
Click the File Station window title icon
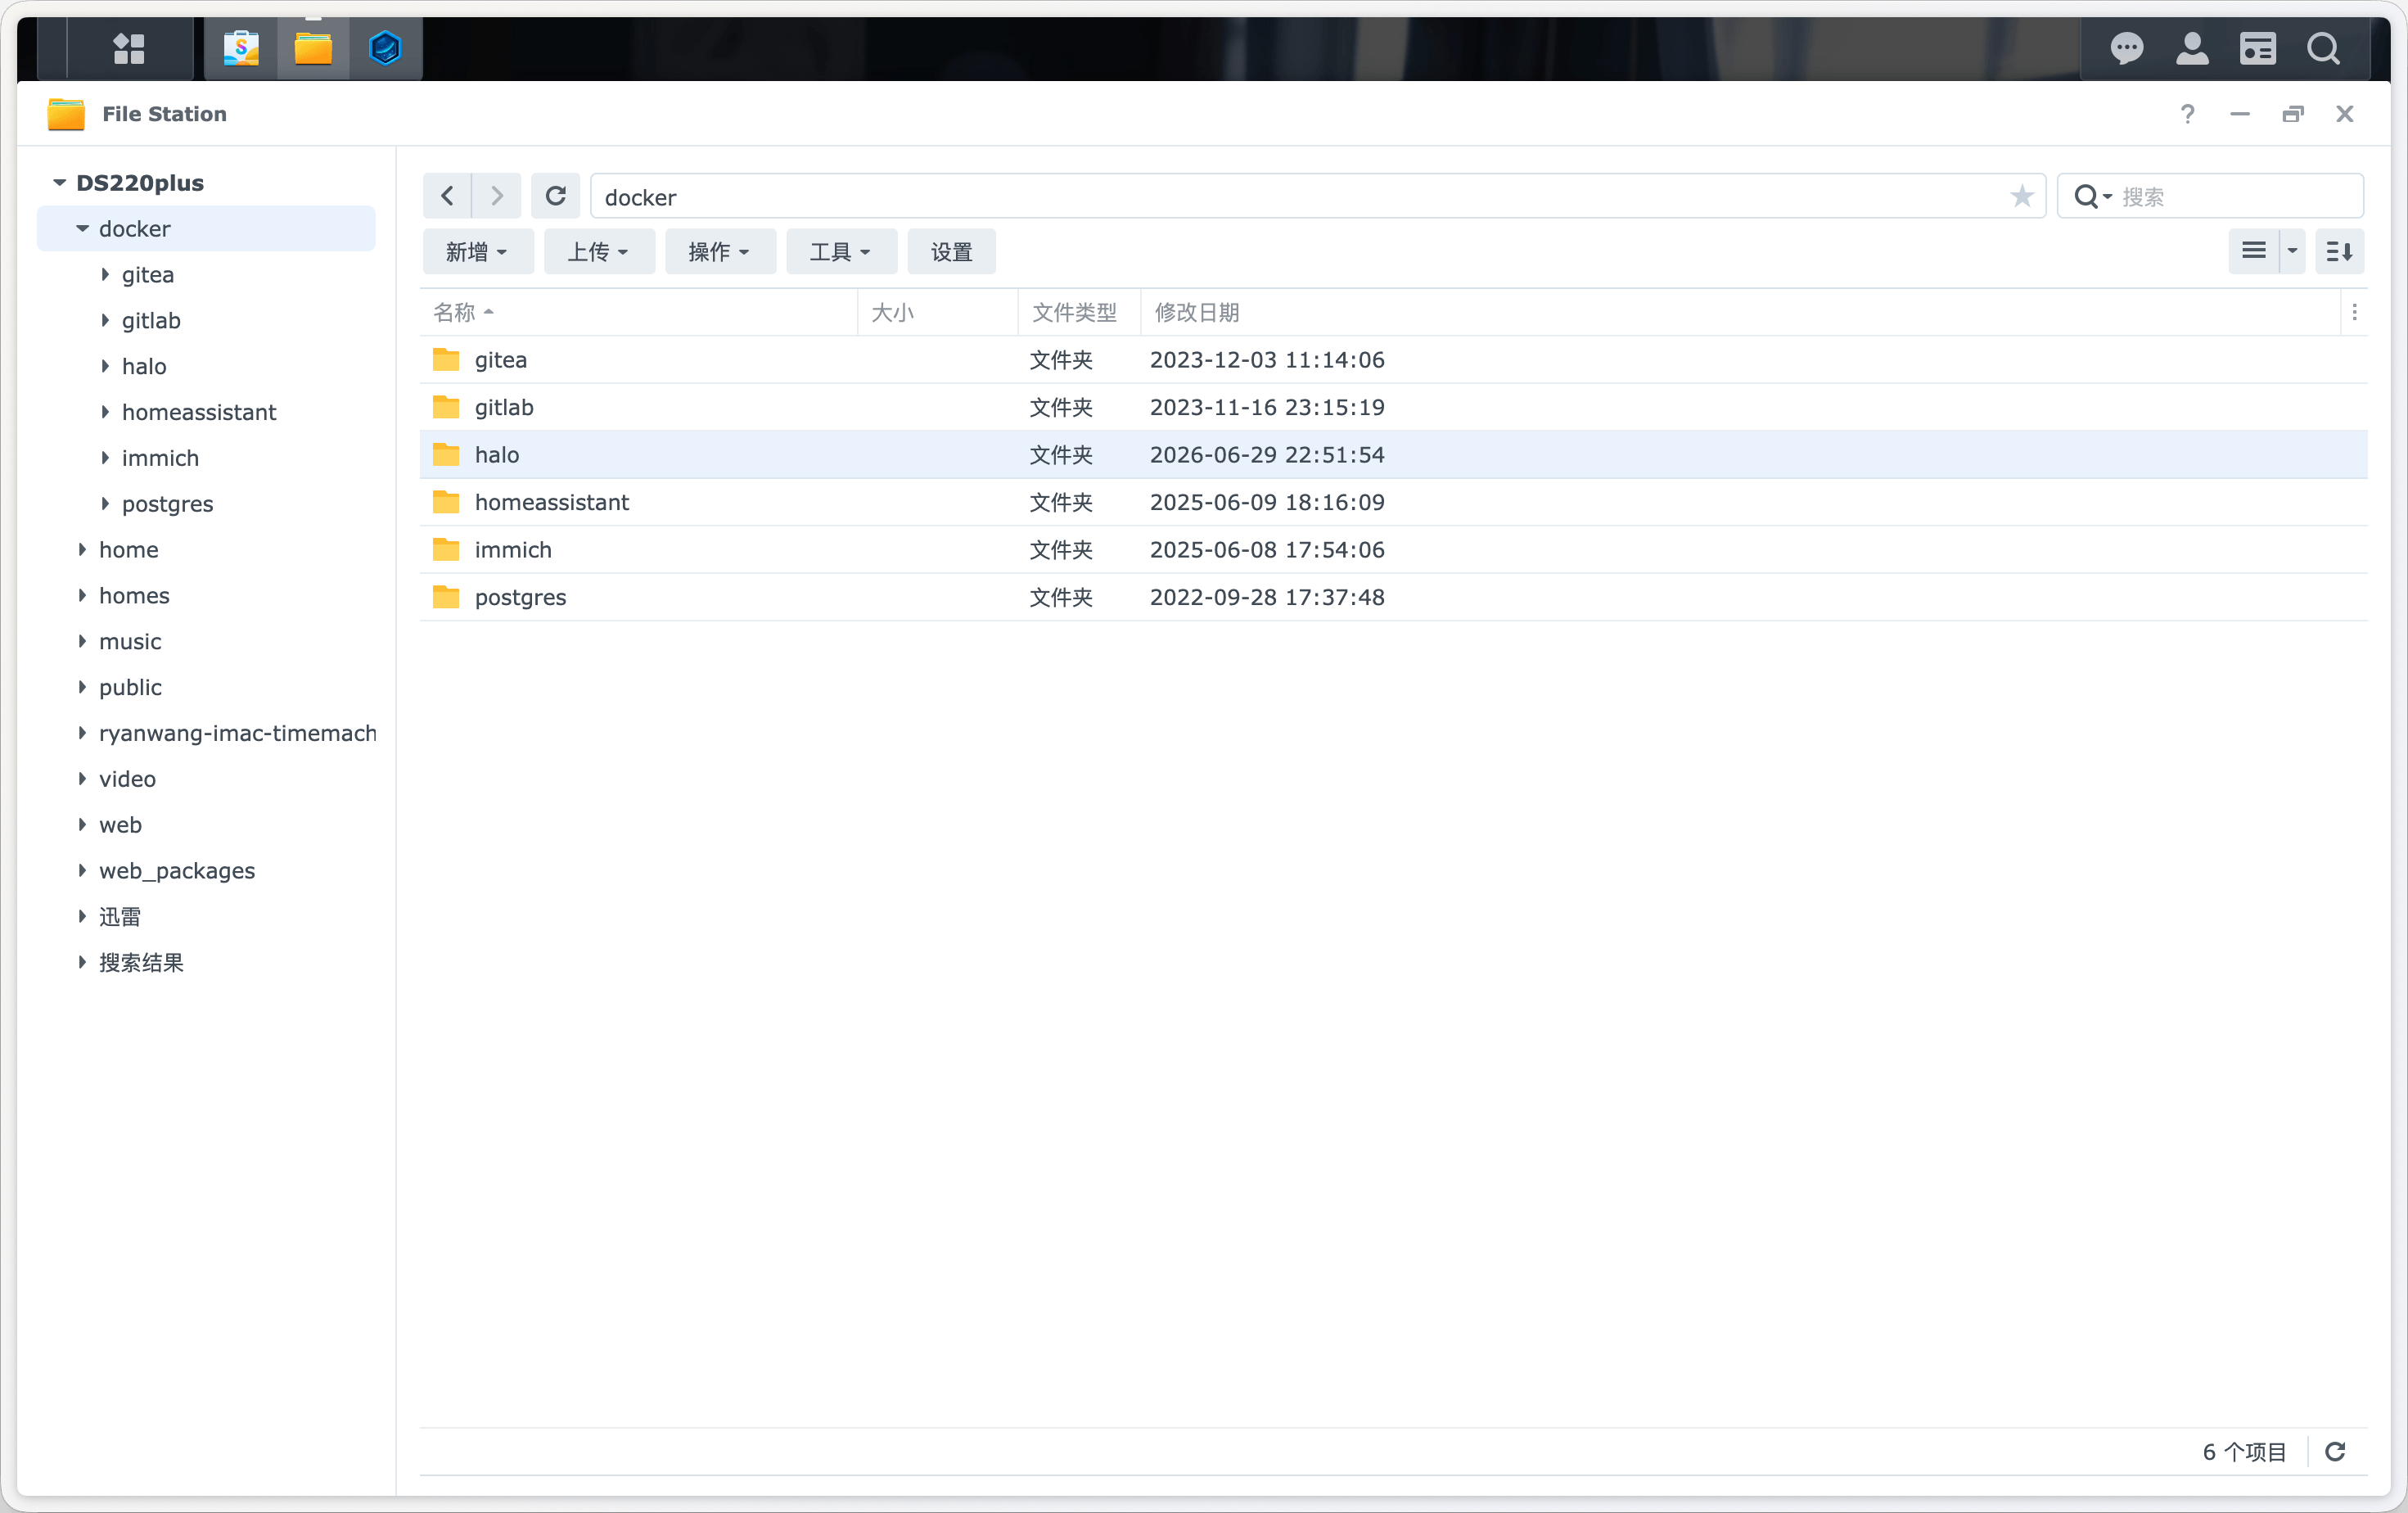66,114
